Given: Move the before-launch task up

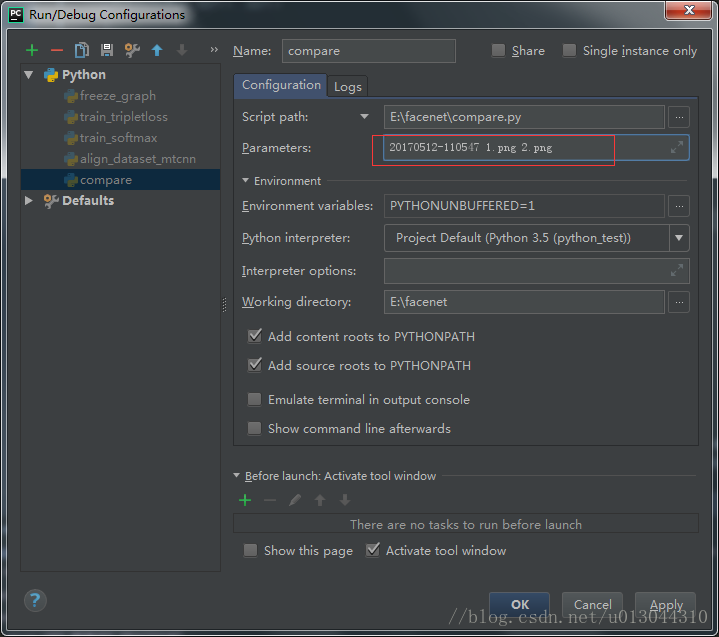Looking at the screenshot, I should pyautogui.click(x=320, y=500).
